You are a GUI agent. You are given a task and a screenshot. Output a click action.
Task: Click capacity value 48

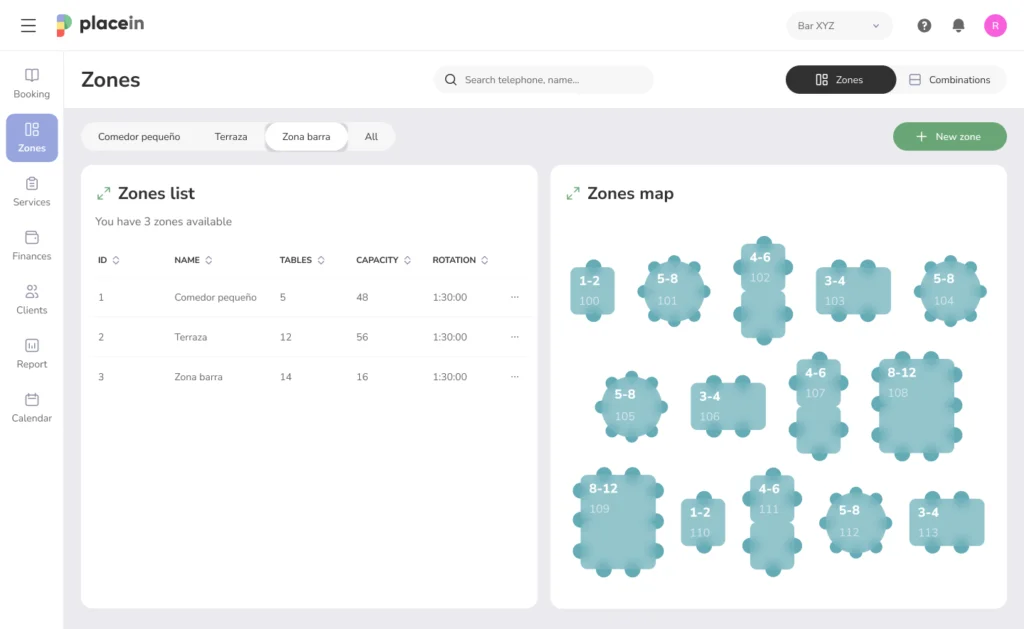click(x=362, y=297)
